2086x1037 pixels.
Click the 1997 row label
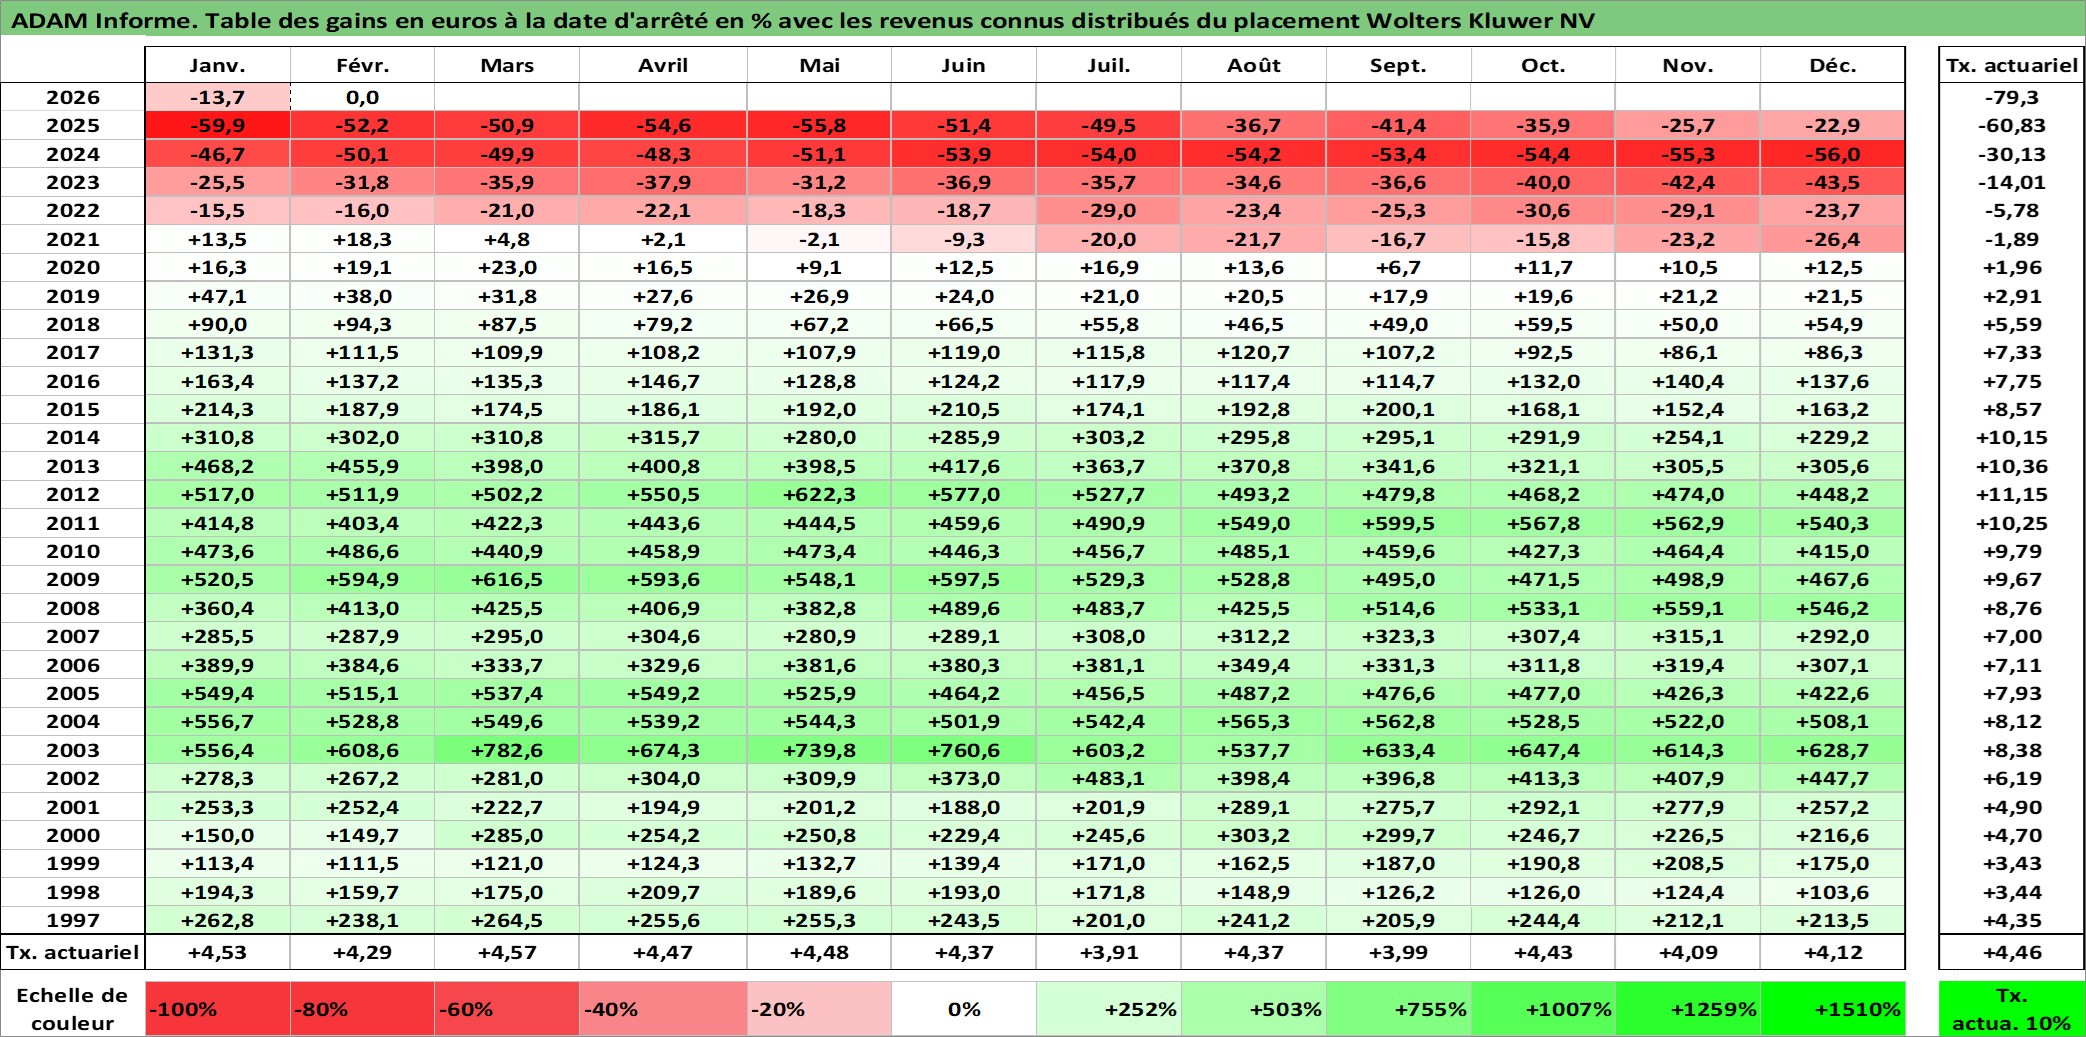[x=73, y=920]
